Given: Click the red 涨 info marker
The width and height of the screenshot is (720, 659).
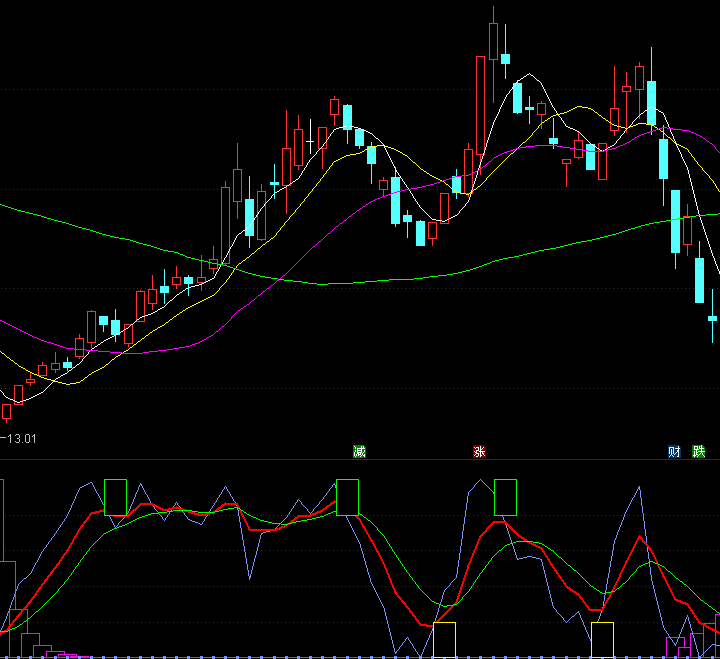Looking at the screenshot, I should click(x=479, y=451).
